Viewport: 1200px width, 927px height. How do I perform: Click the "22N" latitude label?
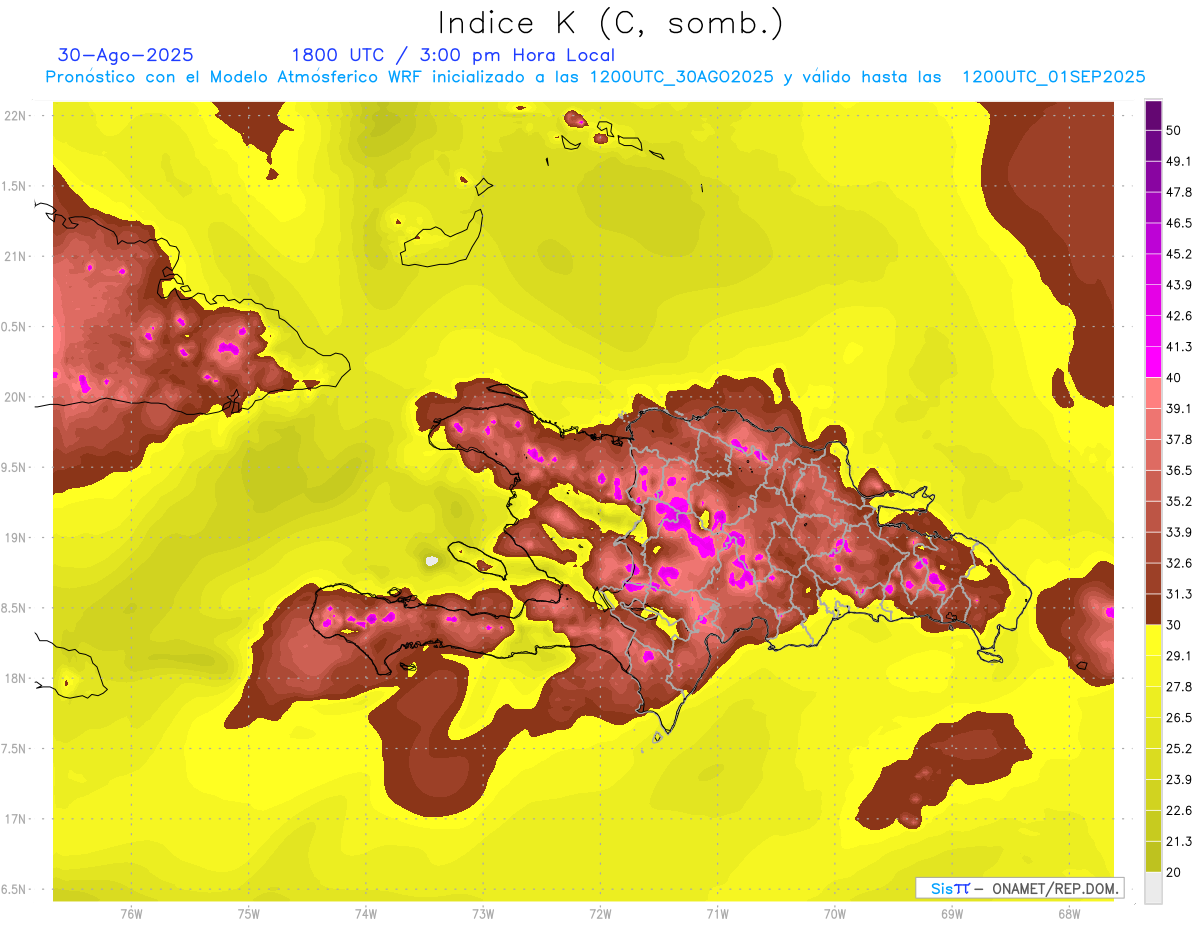16,115
